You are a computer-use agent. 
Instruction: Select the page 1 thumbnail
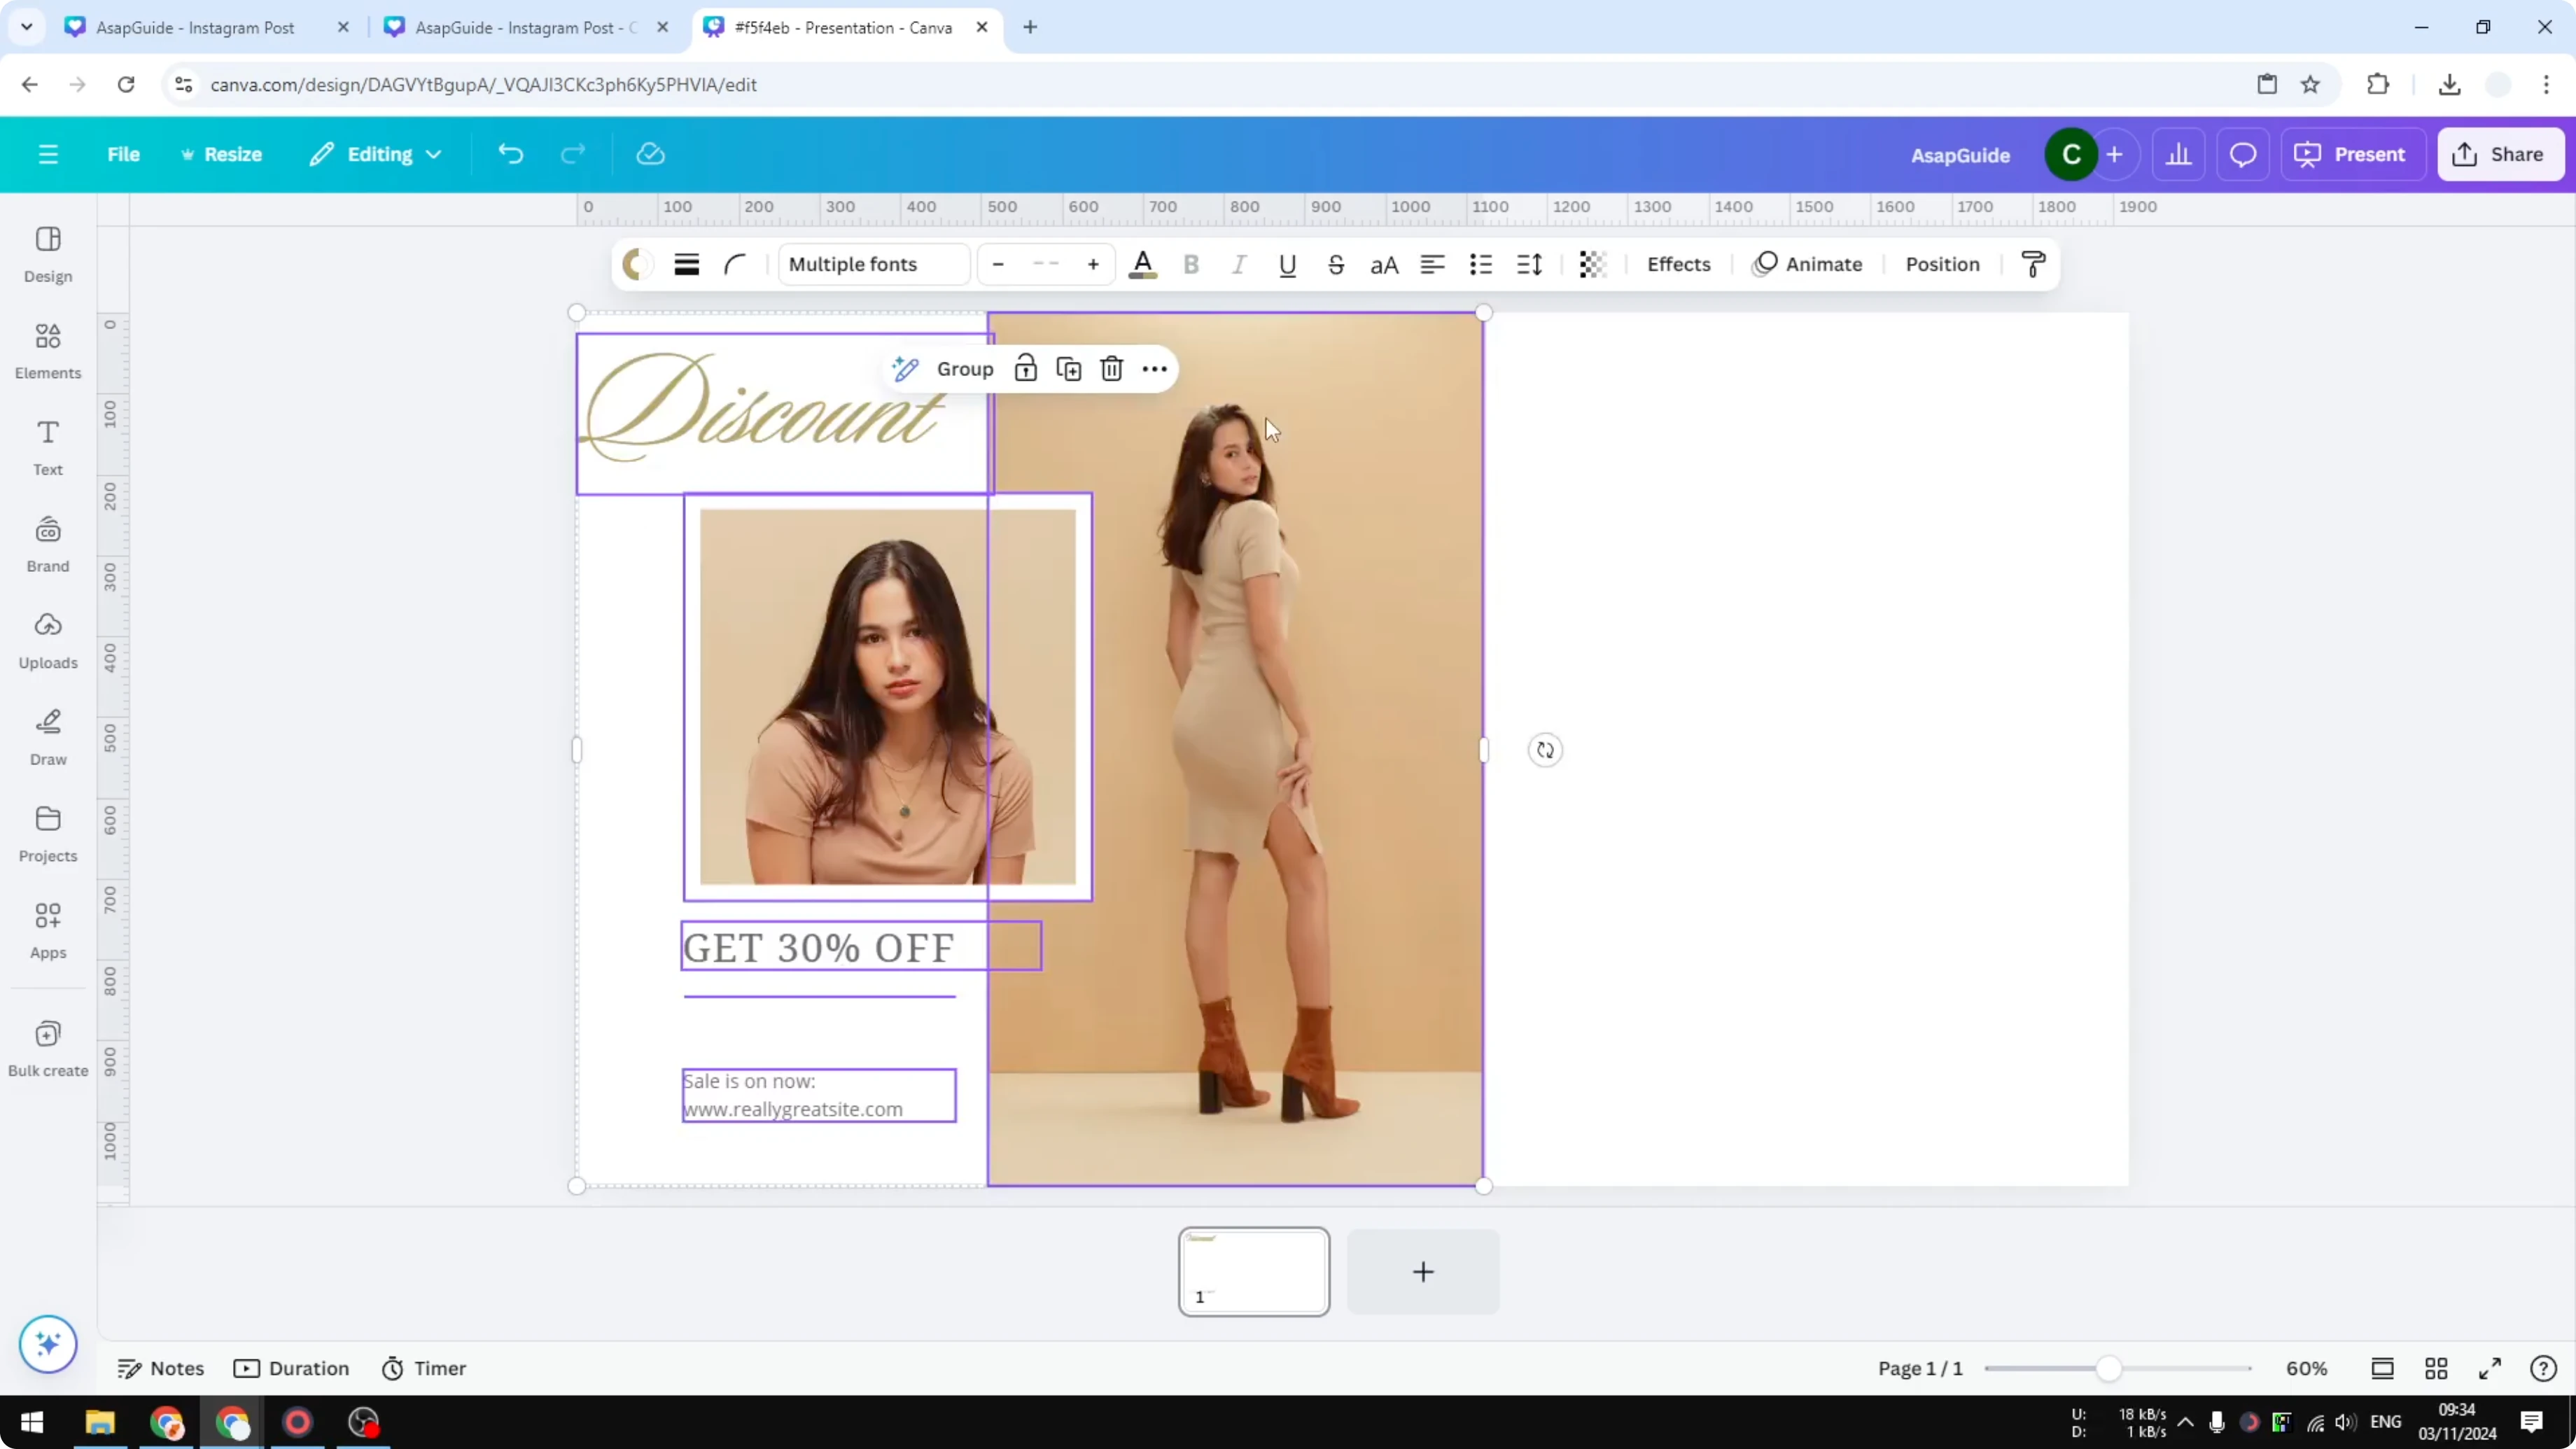pos(1253,1271)
